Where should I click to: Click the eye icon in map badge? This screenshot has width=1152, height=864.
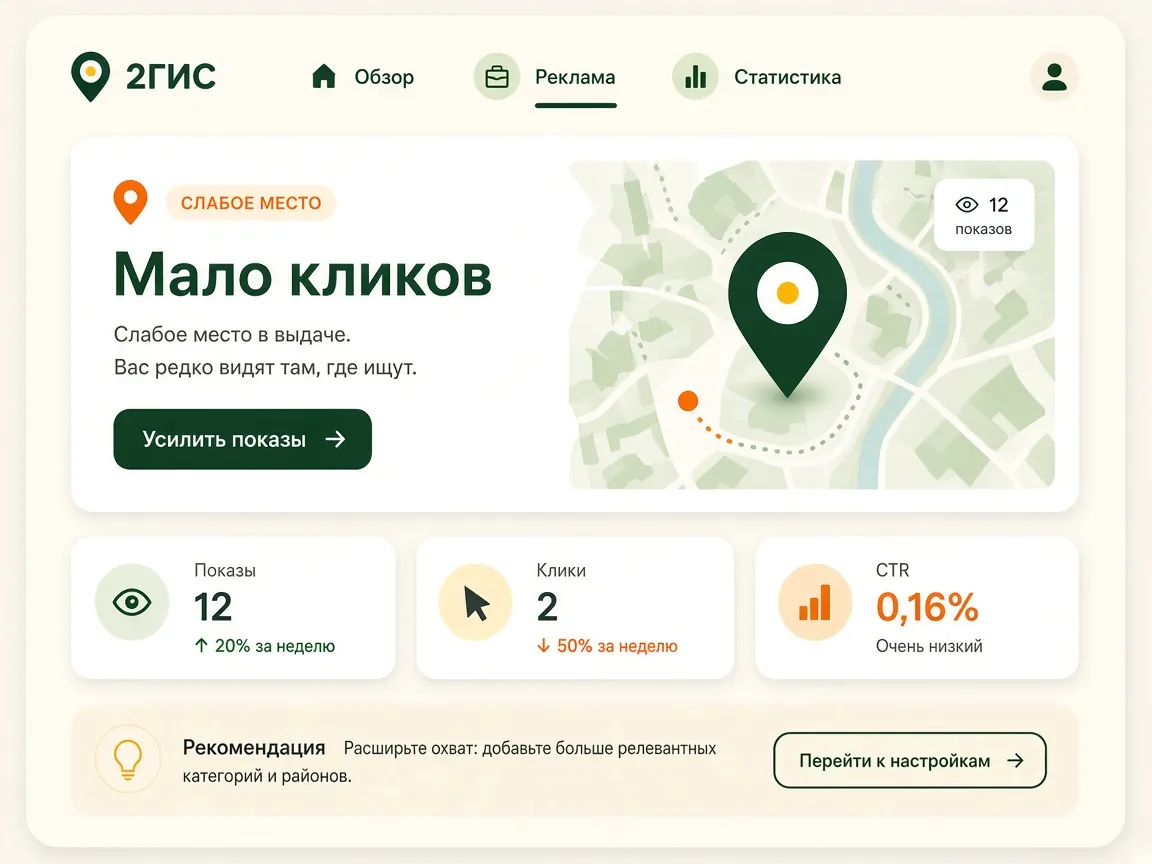967,204
